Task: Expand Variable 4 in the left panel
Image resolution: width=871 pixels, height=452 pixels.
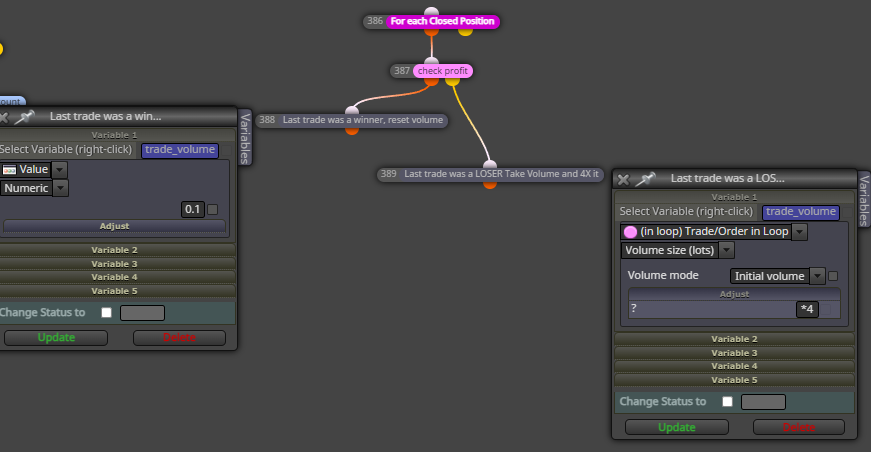Action: (x=114, y=277)
